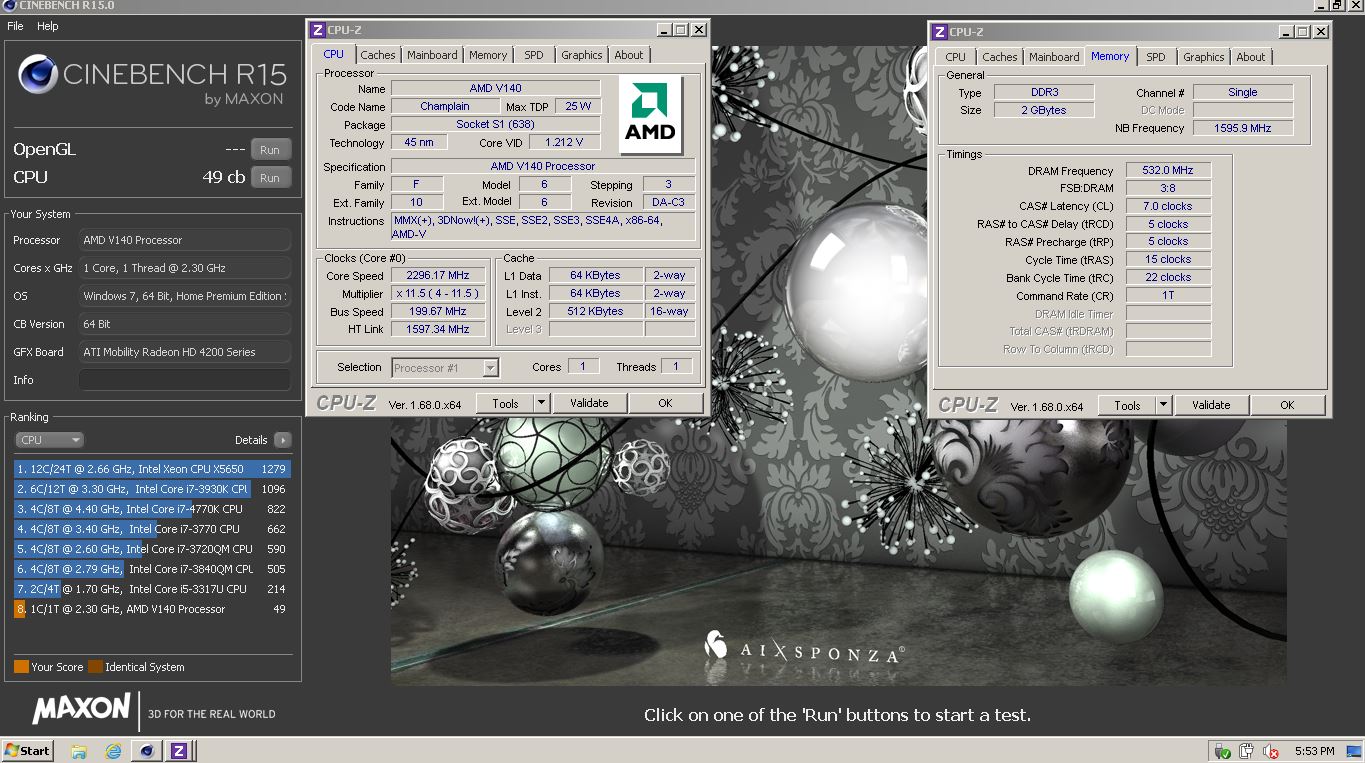Select CPU tab in left CPU-Z window
This screenshot has height=763, width=1365.
(334, 54)
